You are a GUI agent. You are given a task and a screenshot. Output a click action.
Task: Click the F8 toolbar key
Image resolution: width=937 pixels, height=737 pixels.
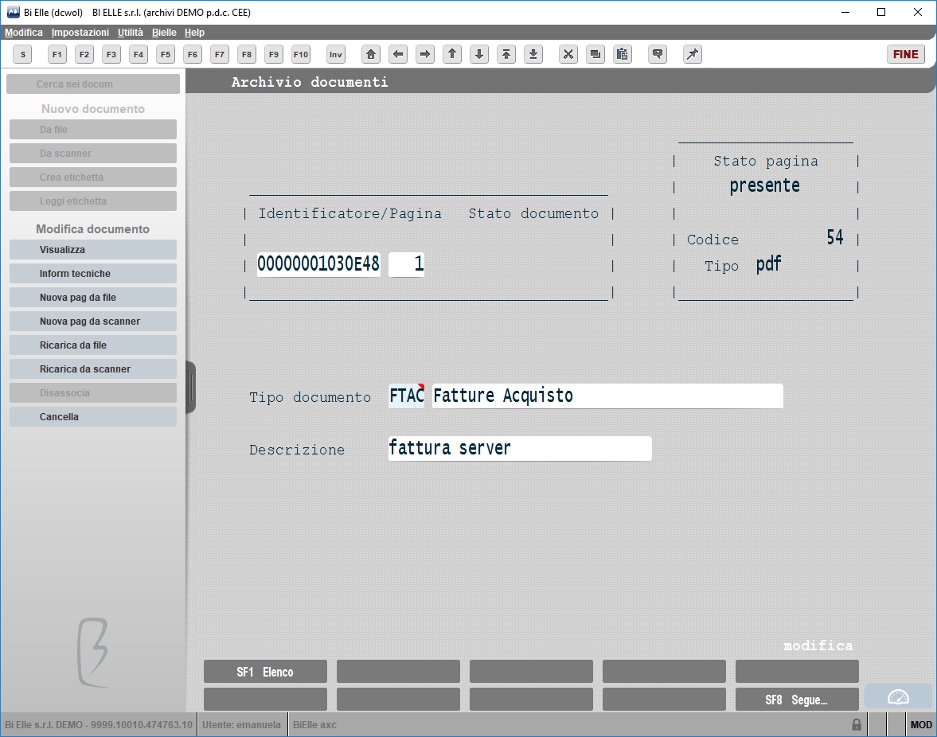coord(247,54)
